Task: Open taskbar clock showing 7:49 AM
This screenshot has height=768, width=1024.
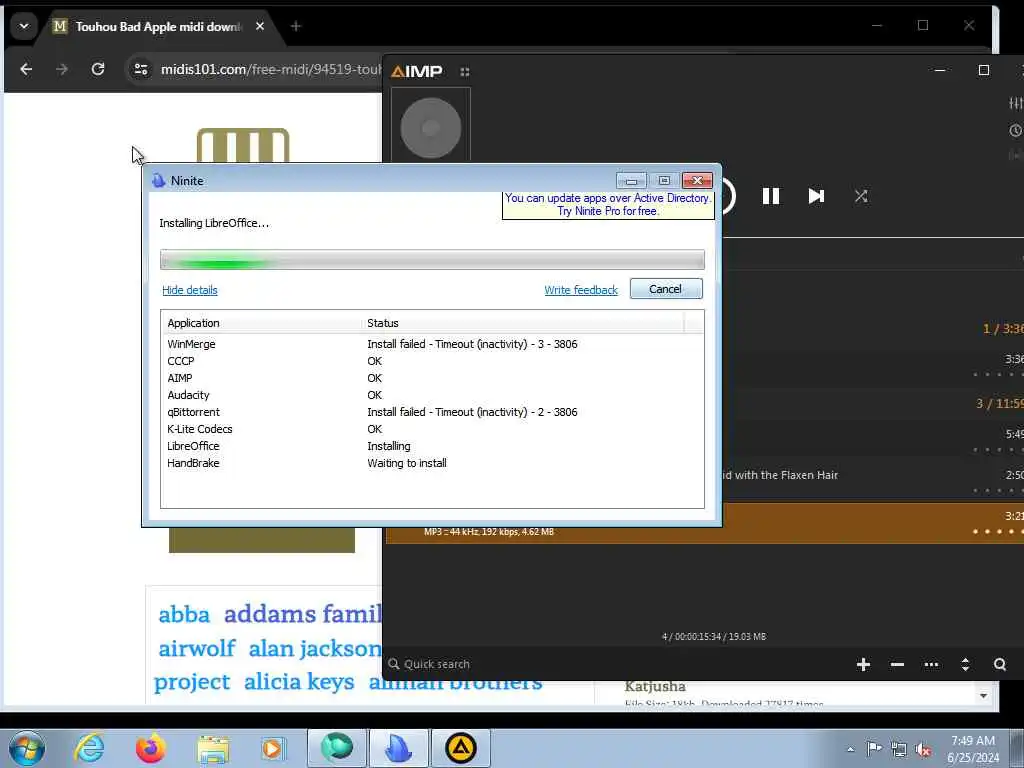Action: tap(973, 749)
